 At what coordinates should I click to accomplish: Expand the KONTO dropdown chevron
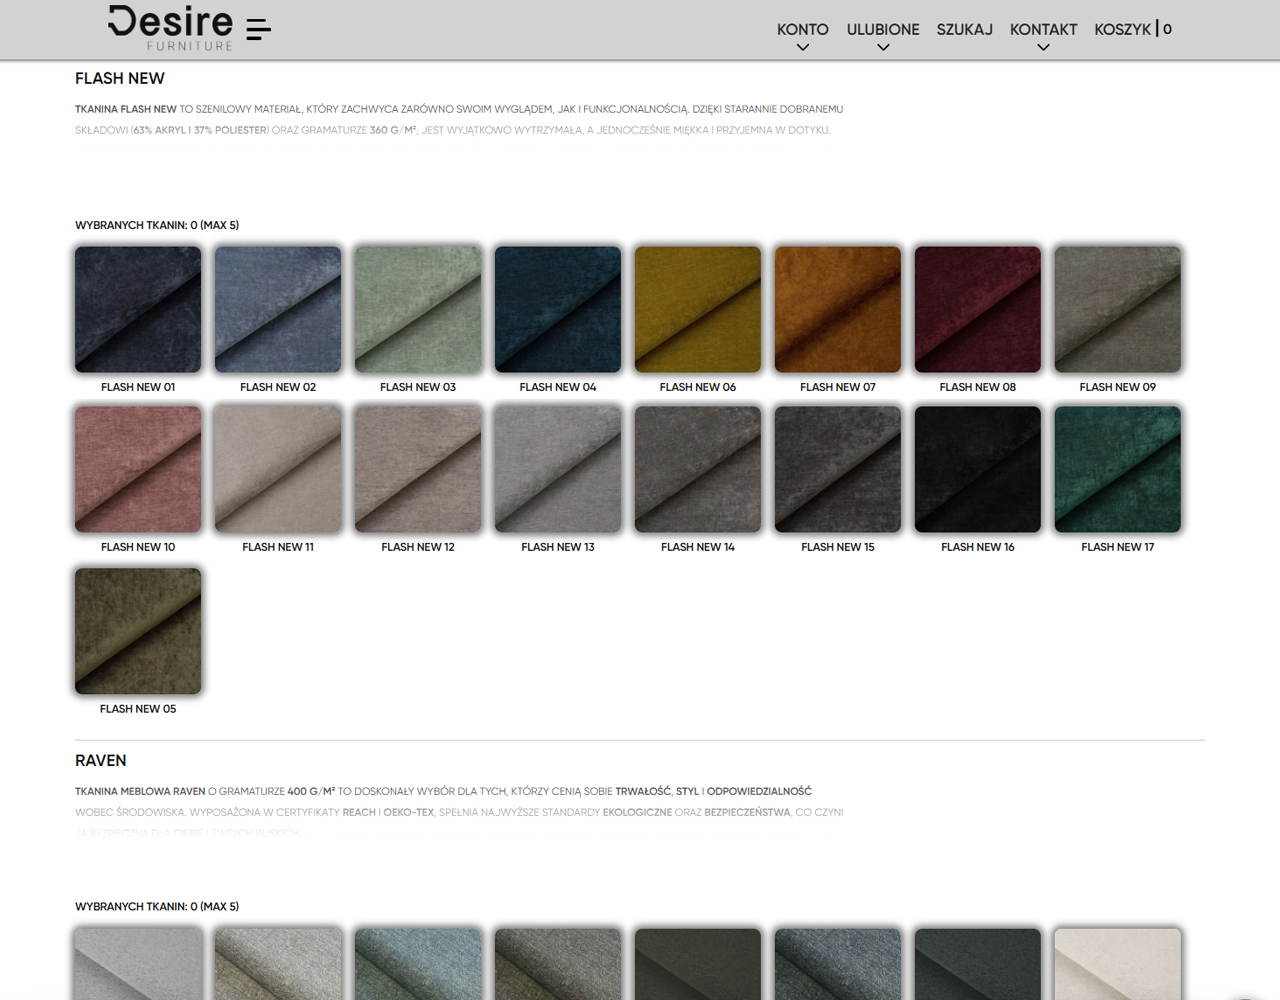[803, 47]
